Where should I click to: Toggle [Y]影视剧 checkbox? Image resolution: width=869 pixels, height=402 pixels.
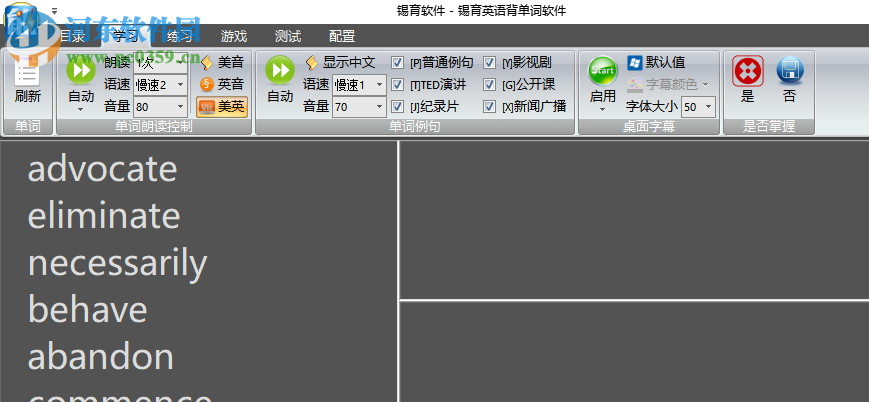coord(489,62)
